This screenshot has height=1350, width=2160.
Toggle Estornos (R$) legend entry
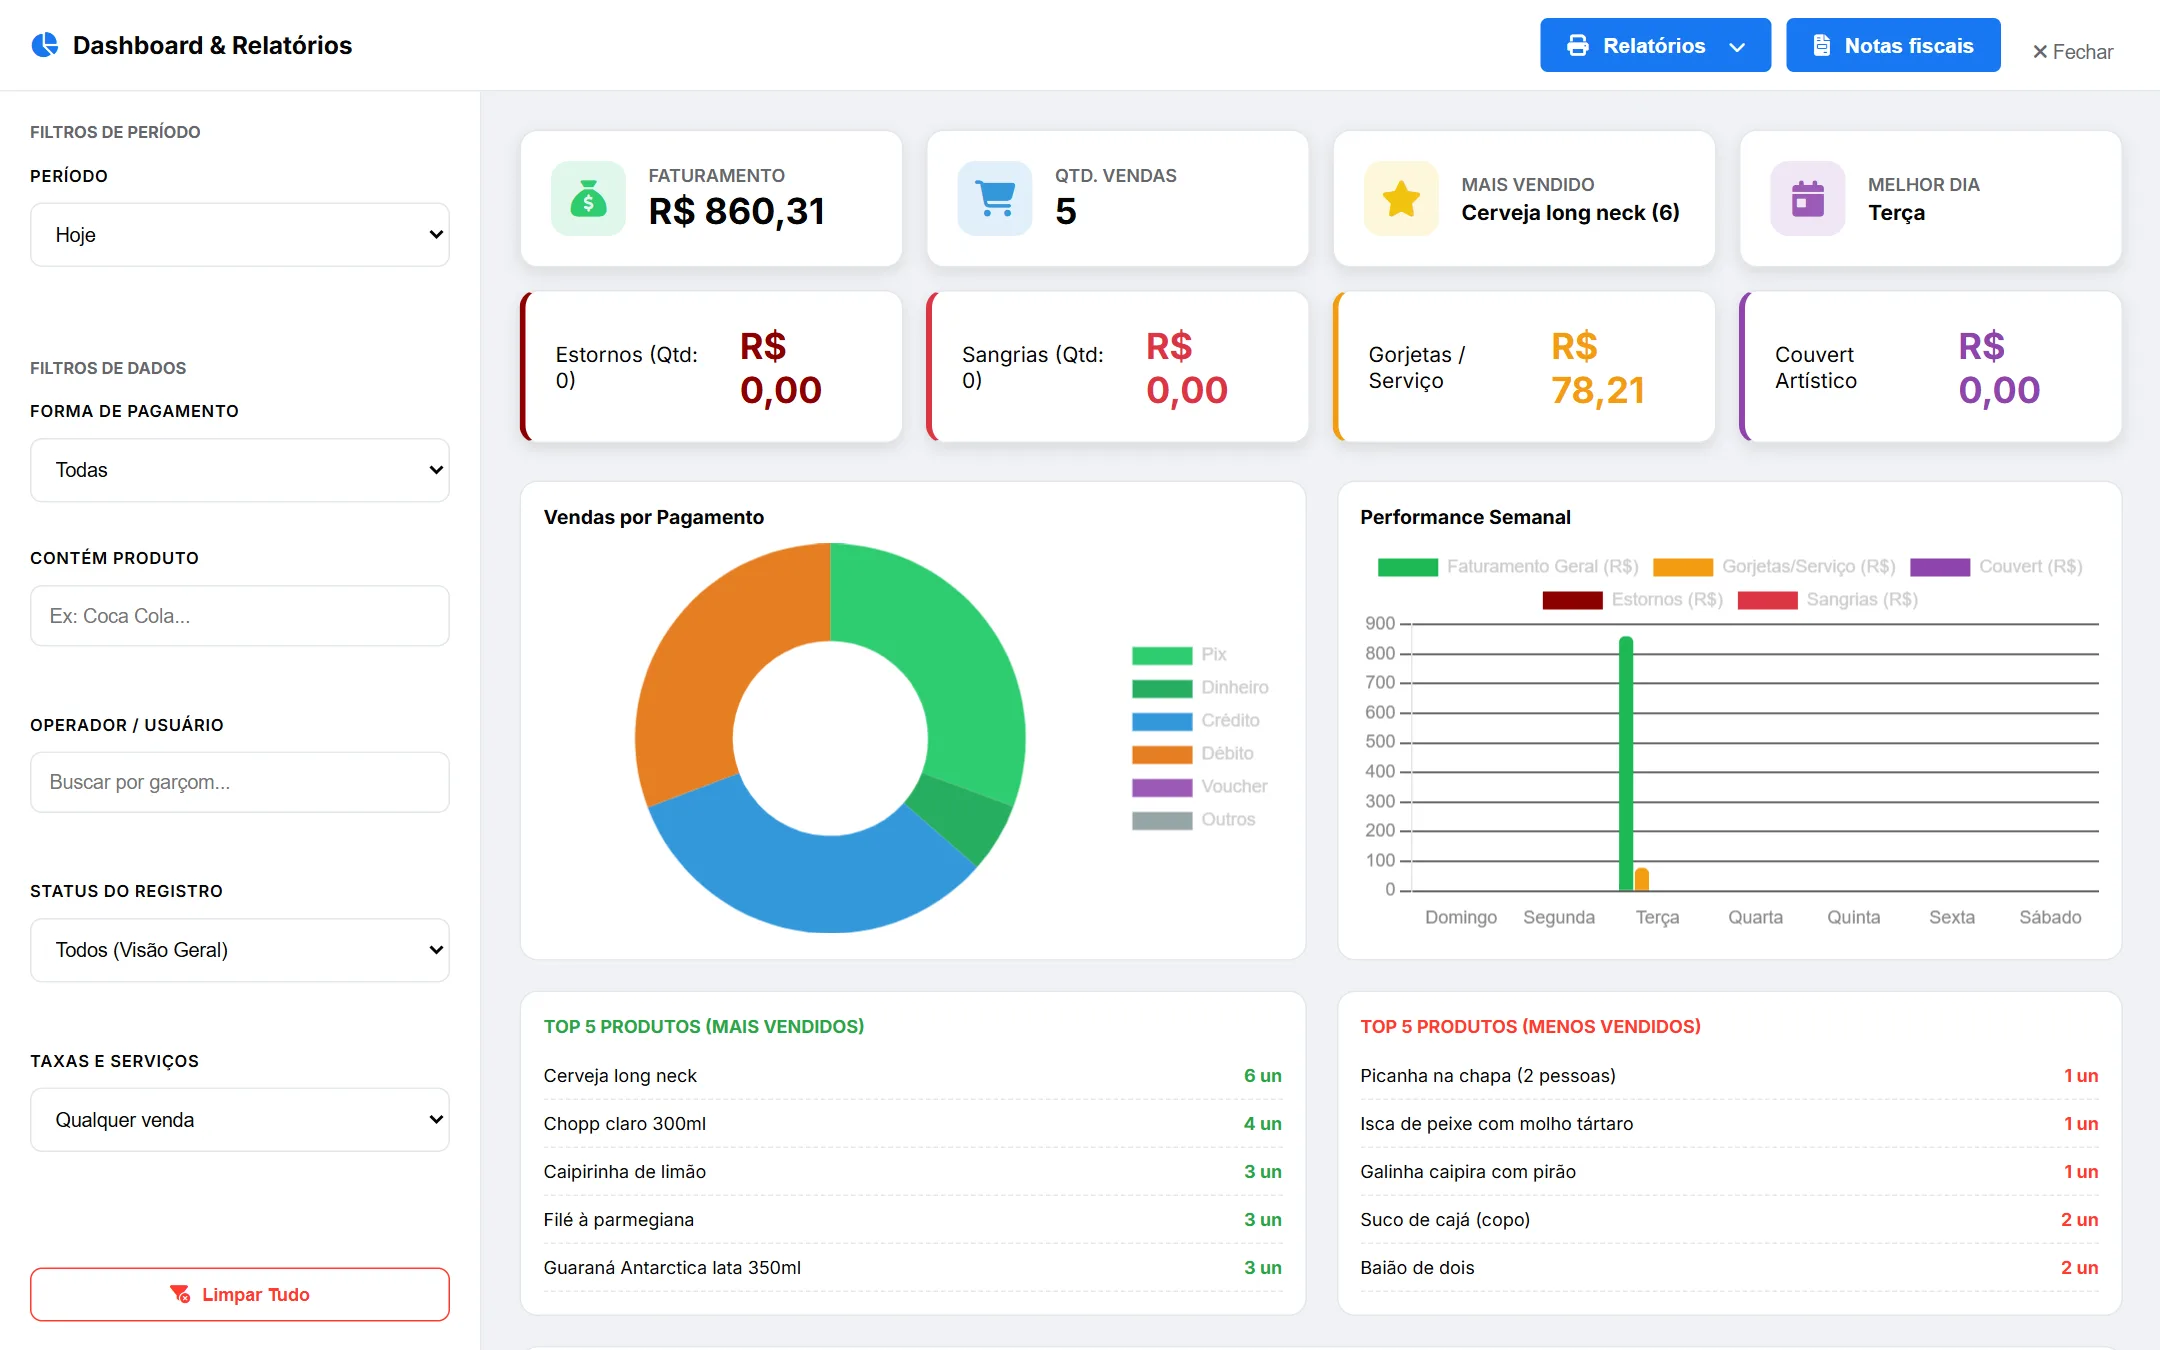1633,600
